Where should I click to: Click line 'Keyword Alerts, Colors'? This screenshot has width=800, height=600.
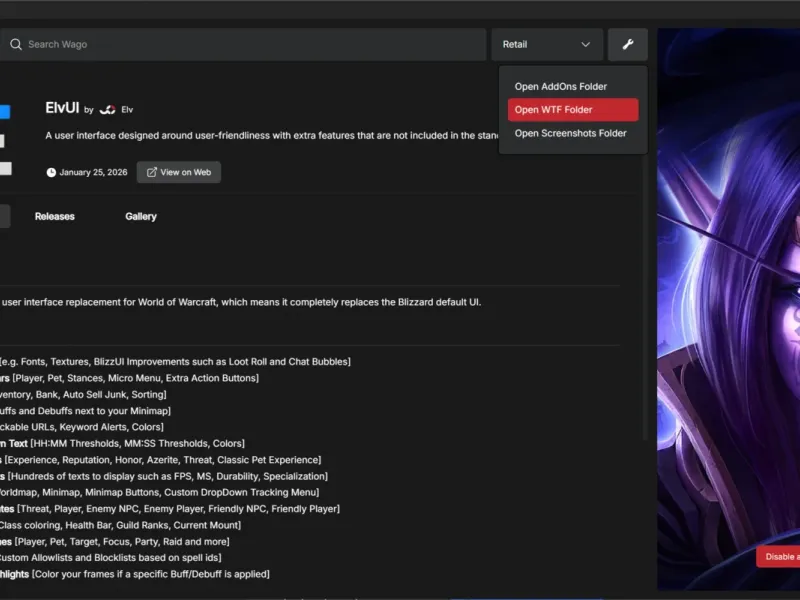pyautogui.click(x=111, y=427)
